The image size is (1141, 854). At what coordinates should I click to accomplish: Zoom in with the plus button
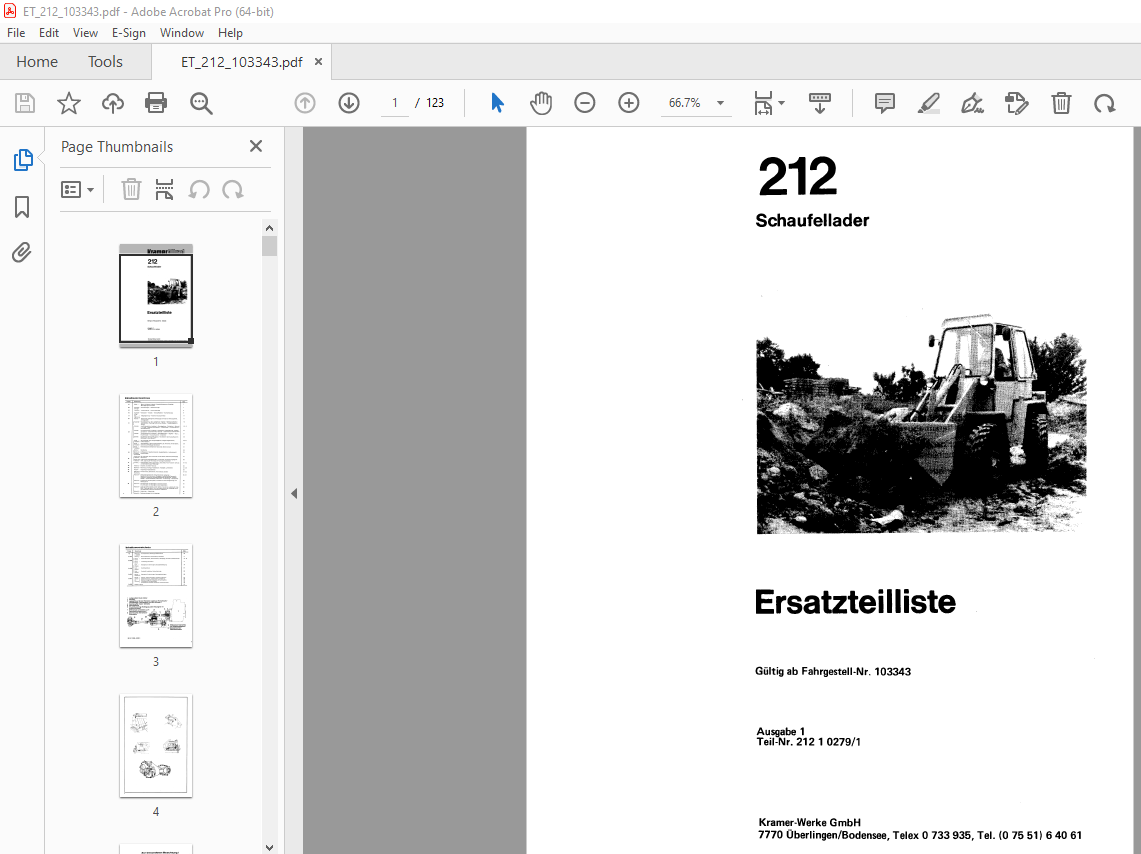(x=629, y=103)
